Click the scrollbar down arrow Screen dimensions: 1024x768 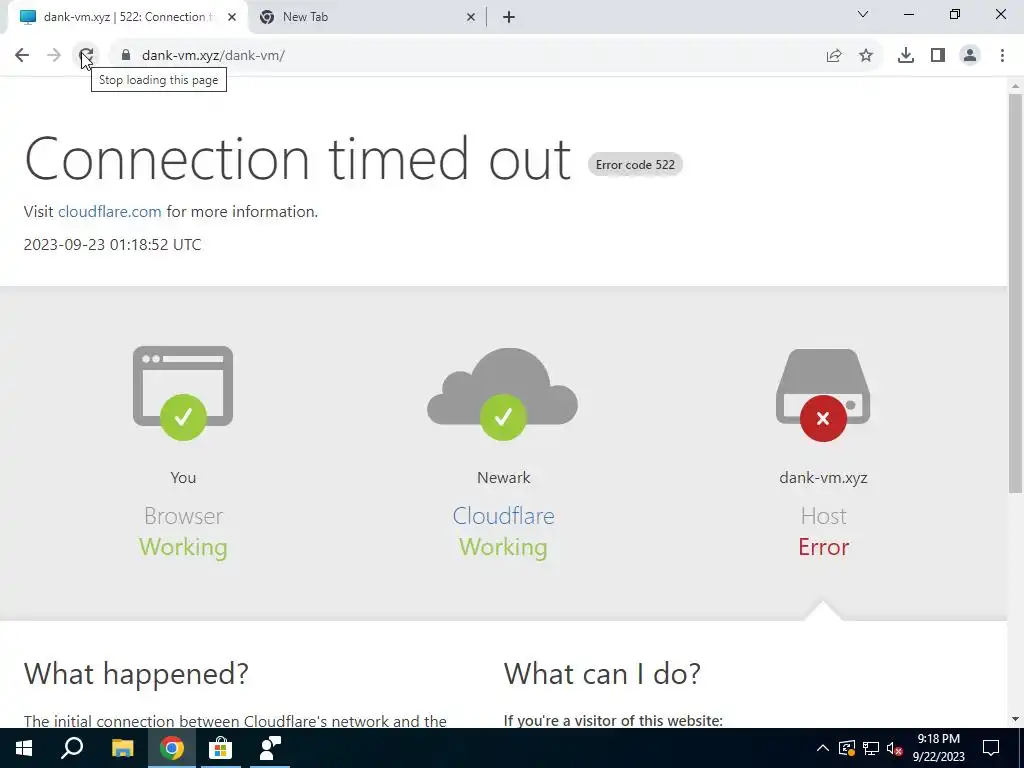[1016, 720]
